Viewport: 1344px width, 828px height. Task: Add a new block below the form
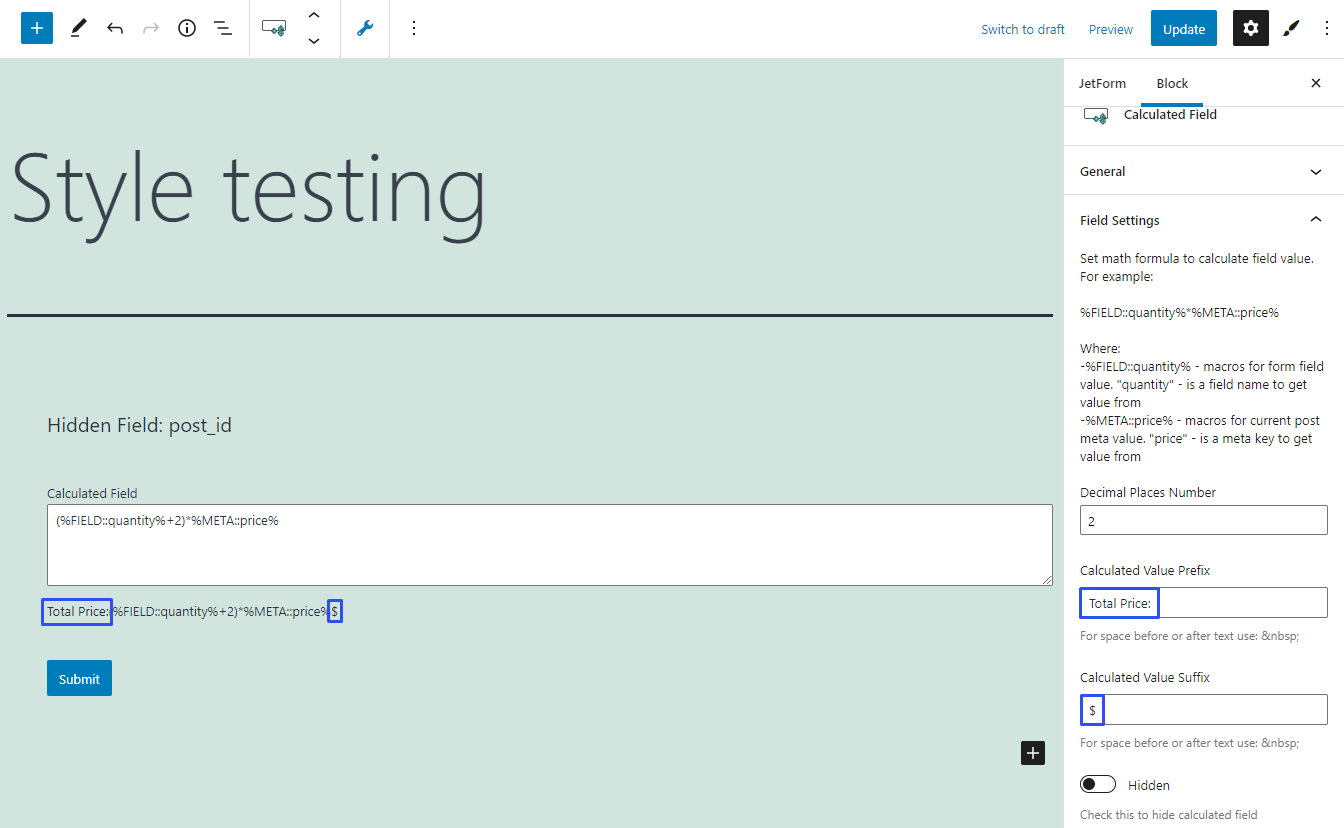tap(1033, 753)
